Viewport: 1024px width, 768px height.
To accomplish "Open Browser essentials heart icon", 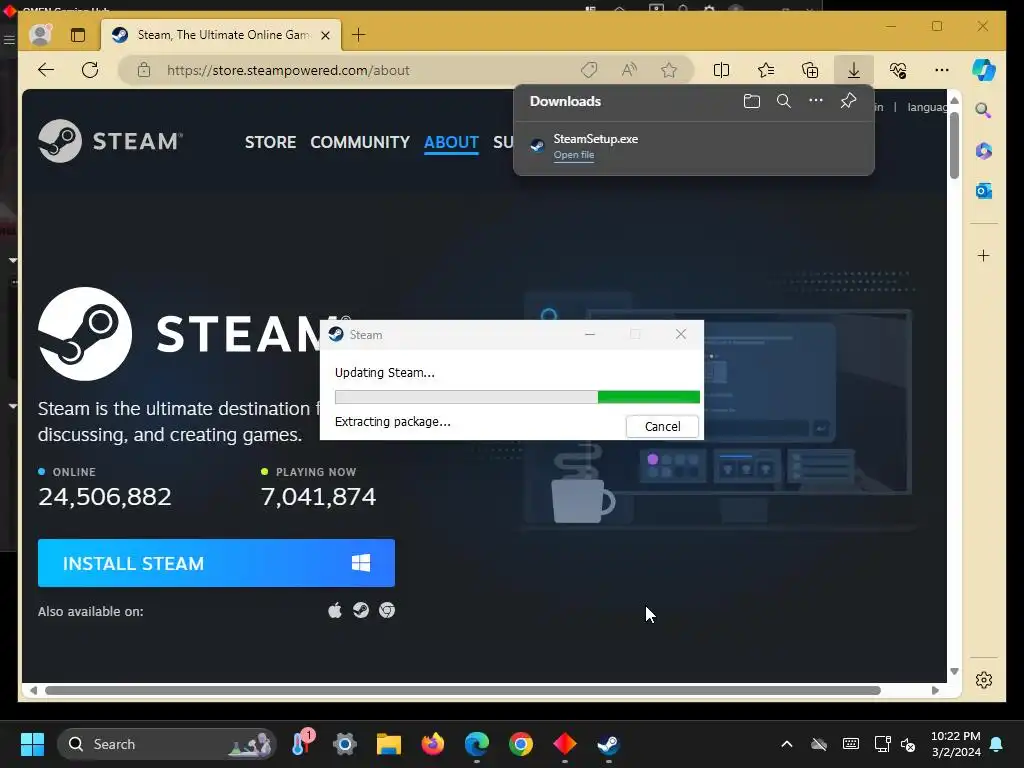I will point(898,70).
